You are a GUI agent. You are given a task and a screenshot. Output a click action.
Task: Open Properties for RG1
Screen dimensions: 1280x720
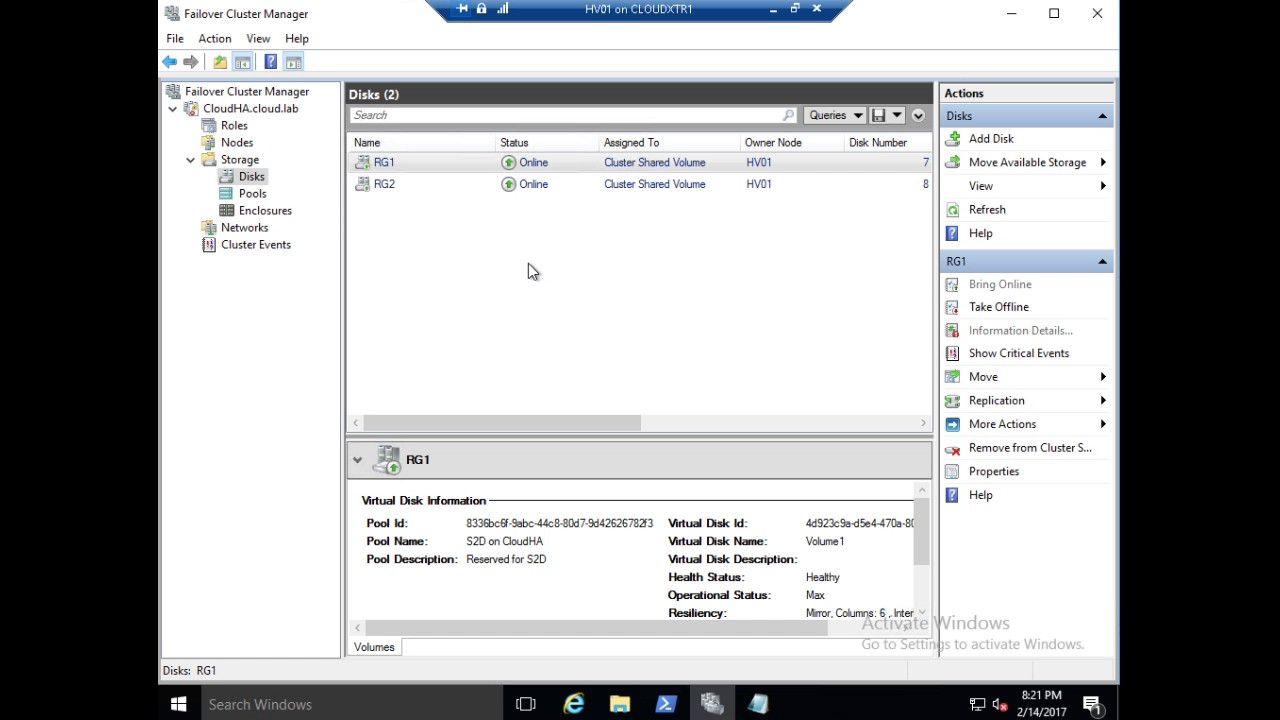pos(993,471)
